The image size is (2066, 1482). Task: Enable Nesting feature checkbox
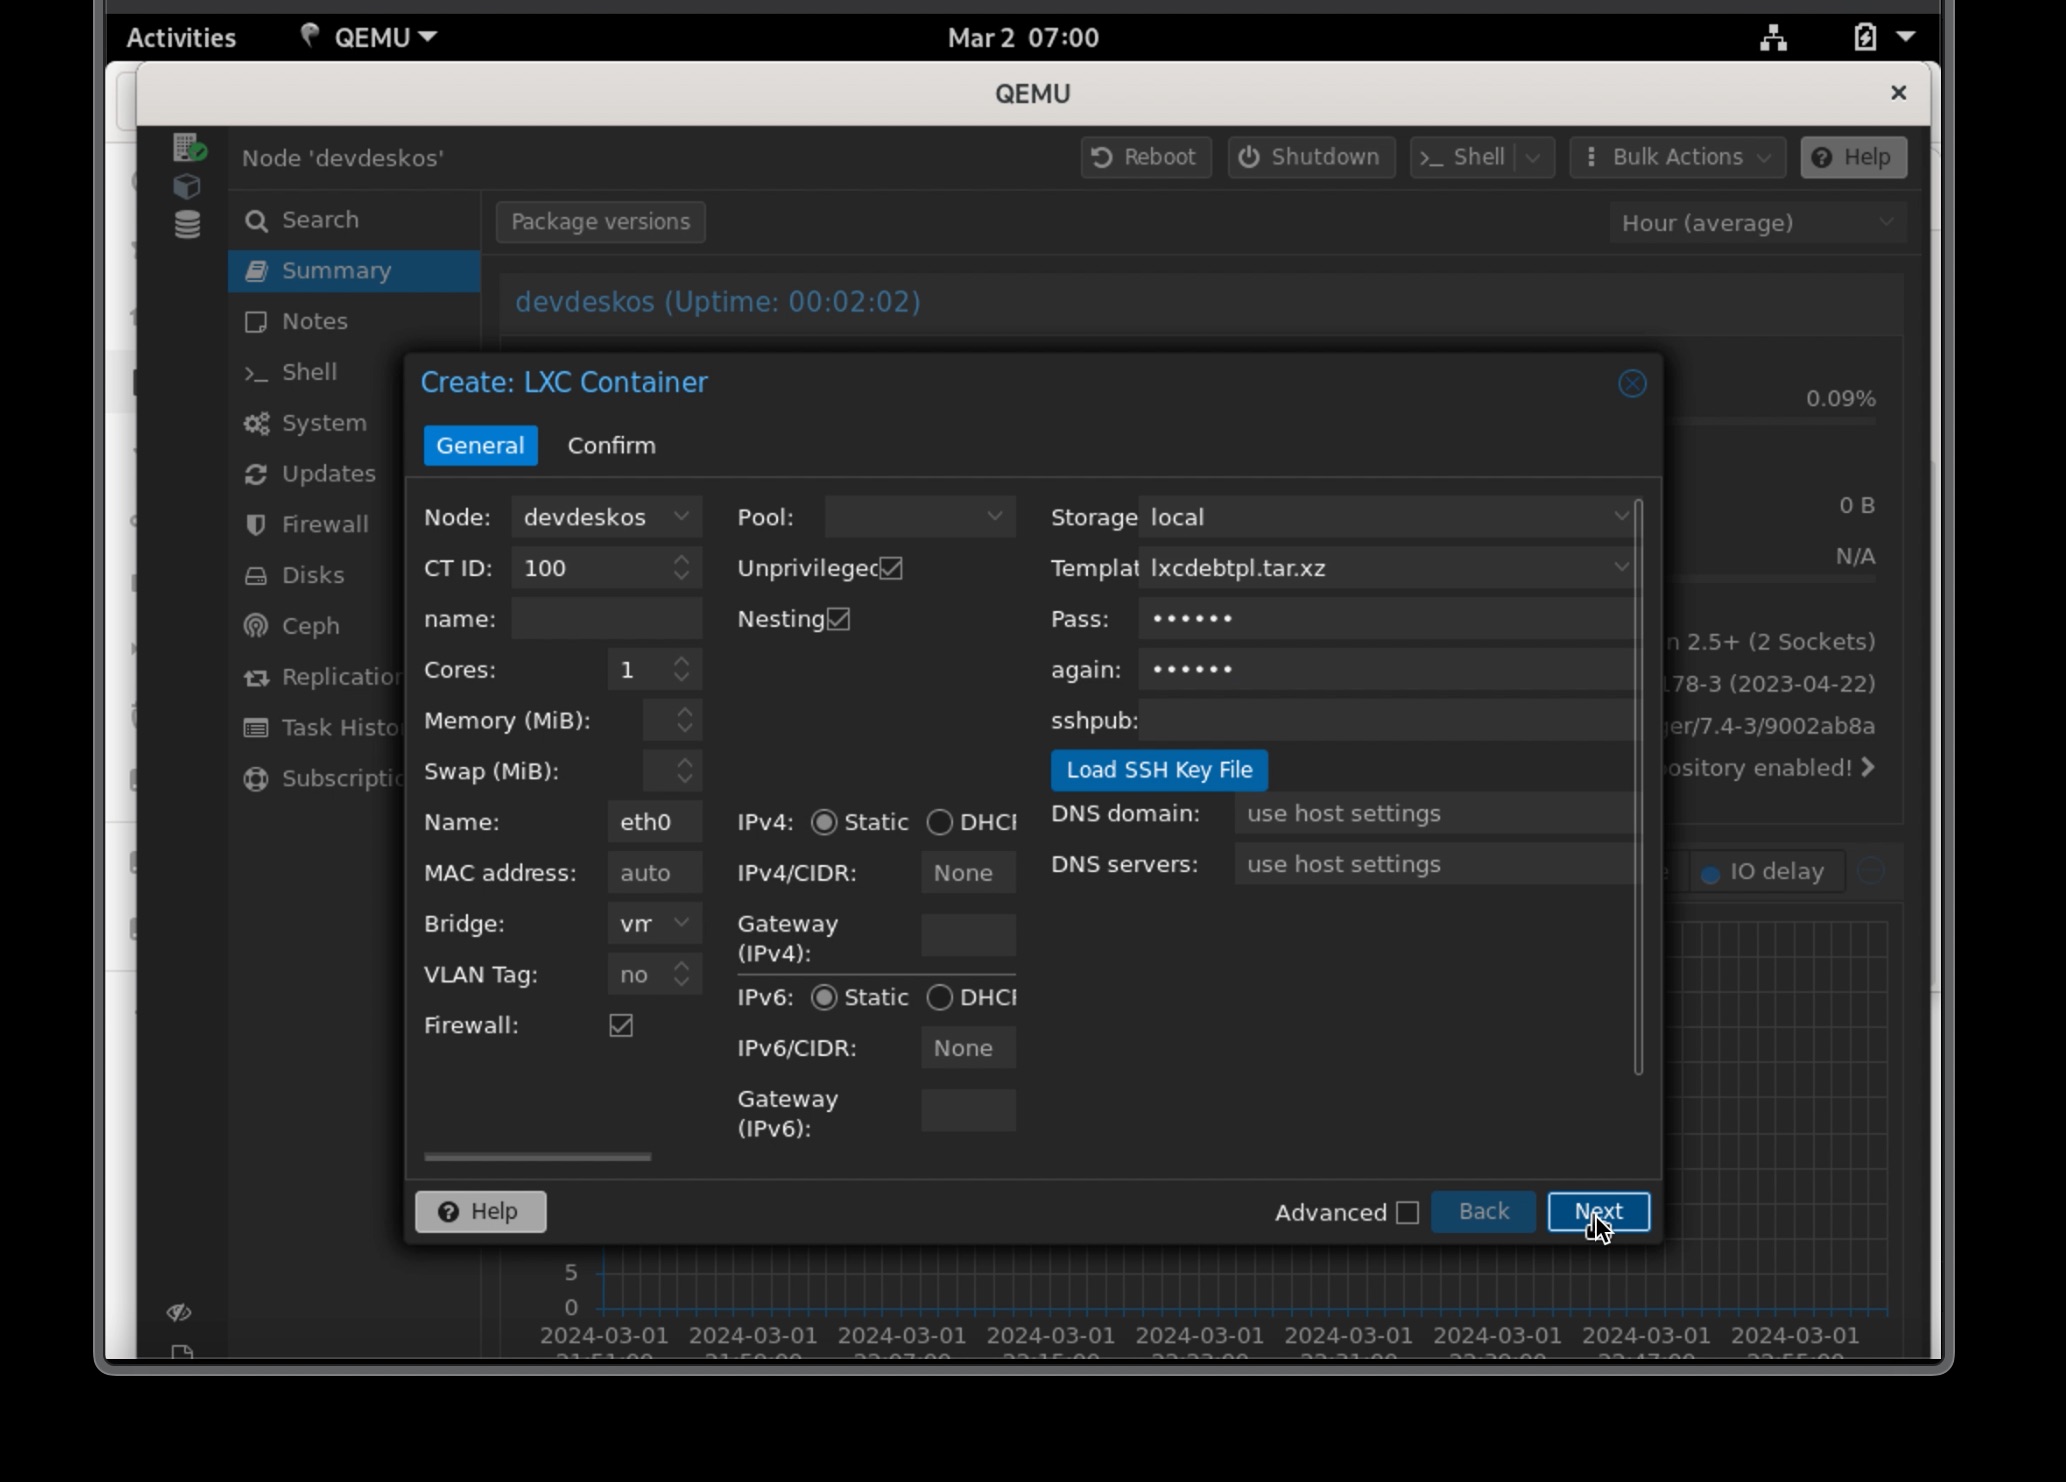[x=839, y=618]
